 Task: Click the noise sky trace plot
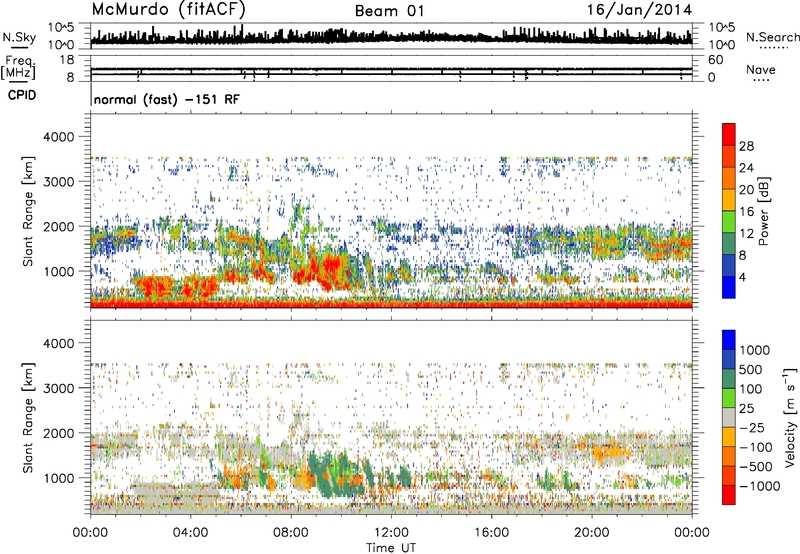coord(391,36)
